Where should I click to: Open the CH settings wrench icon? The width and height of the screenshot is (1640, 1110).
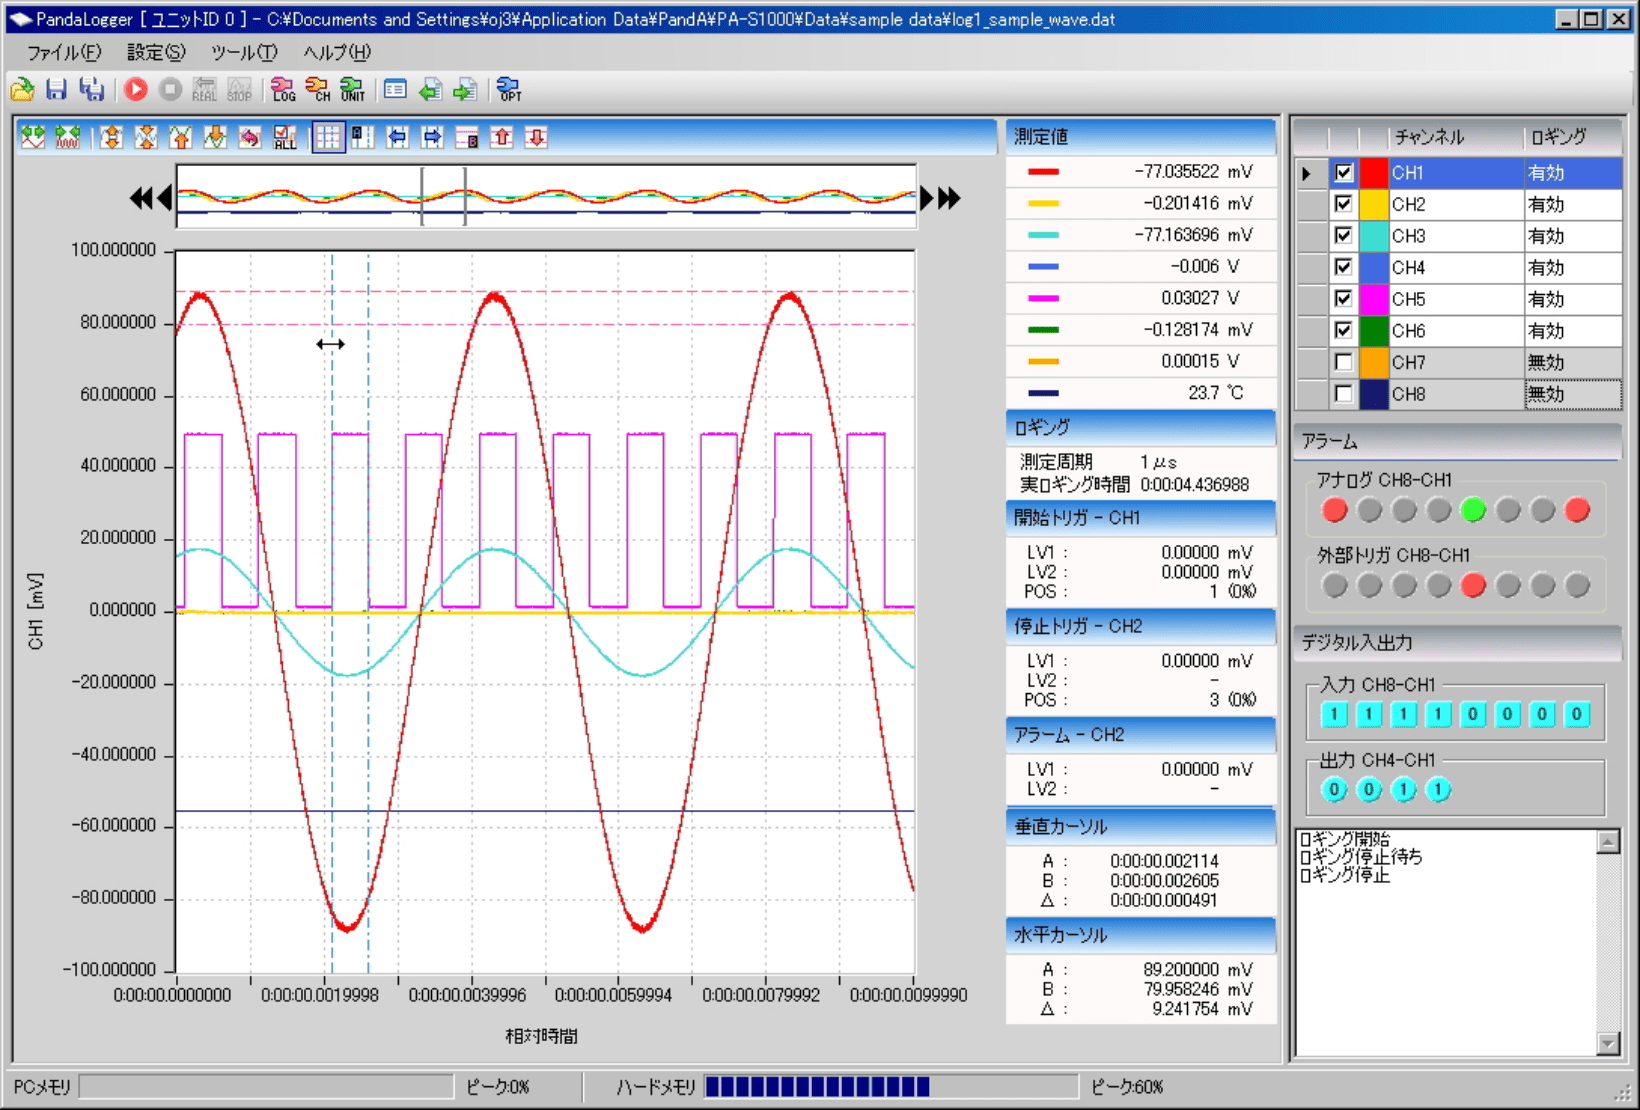[x=318, y=90]
